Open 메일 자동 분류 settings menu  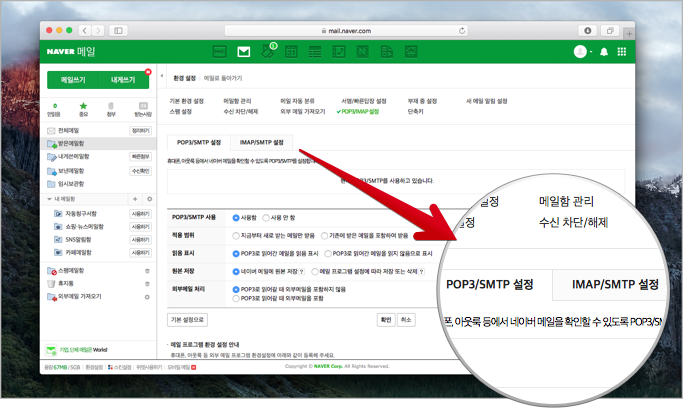(297, 101)
